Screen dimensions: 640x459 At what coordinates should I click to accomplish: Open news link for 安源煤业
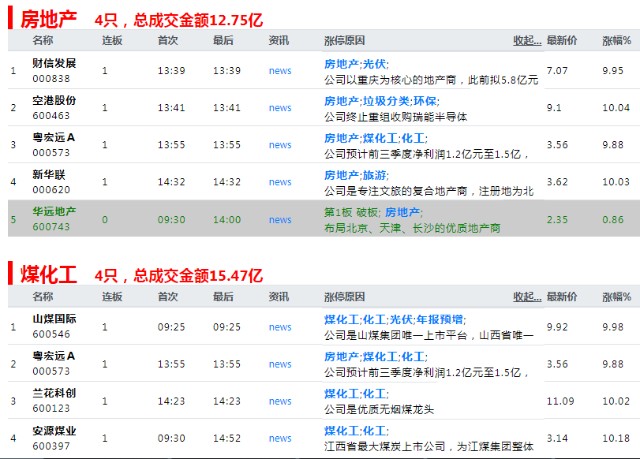280,438
